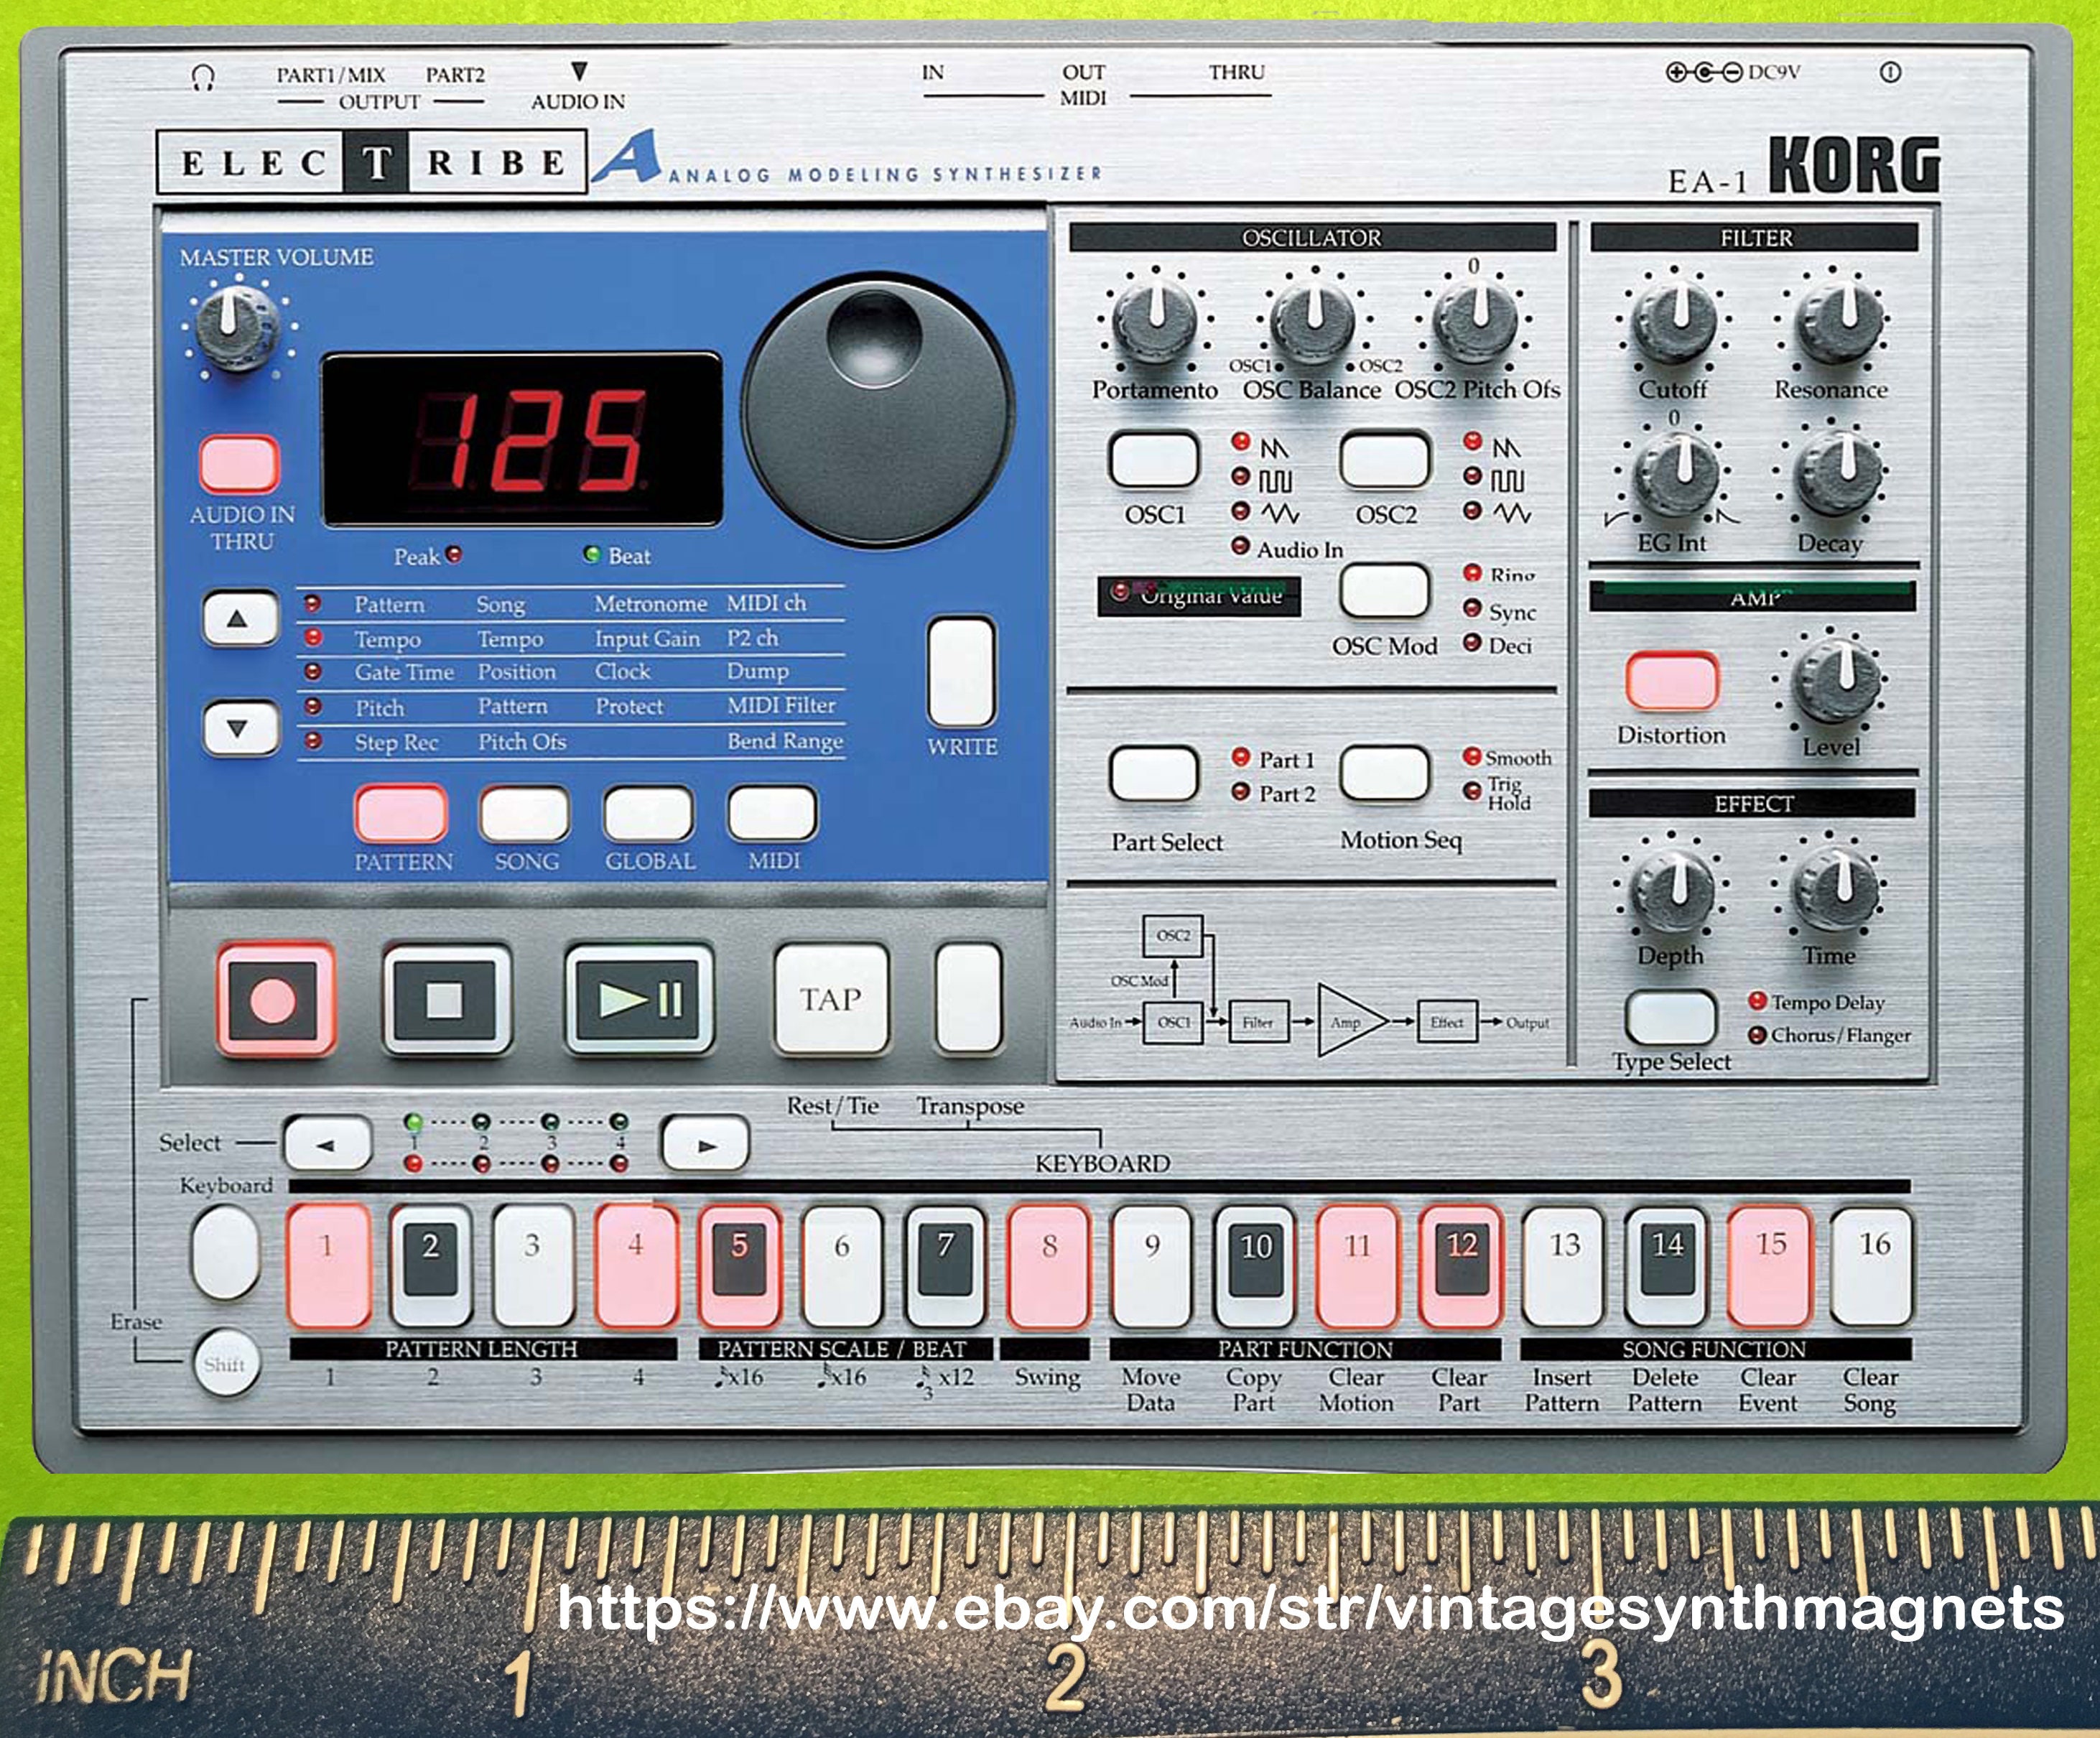This screenshot has width=2100, height=1738.
Task: Toggle step key 9 Move Data
Action: tap(1152, 1266)
